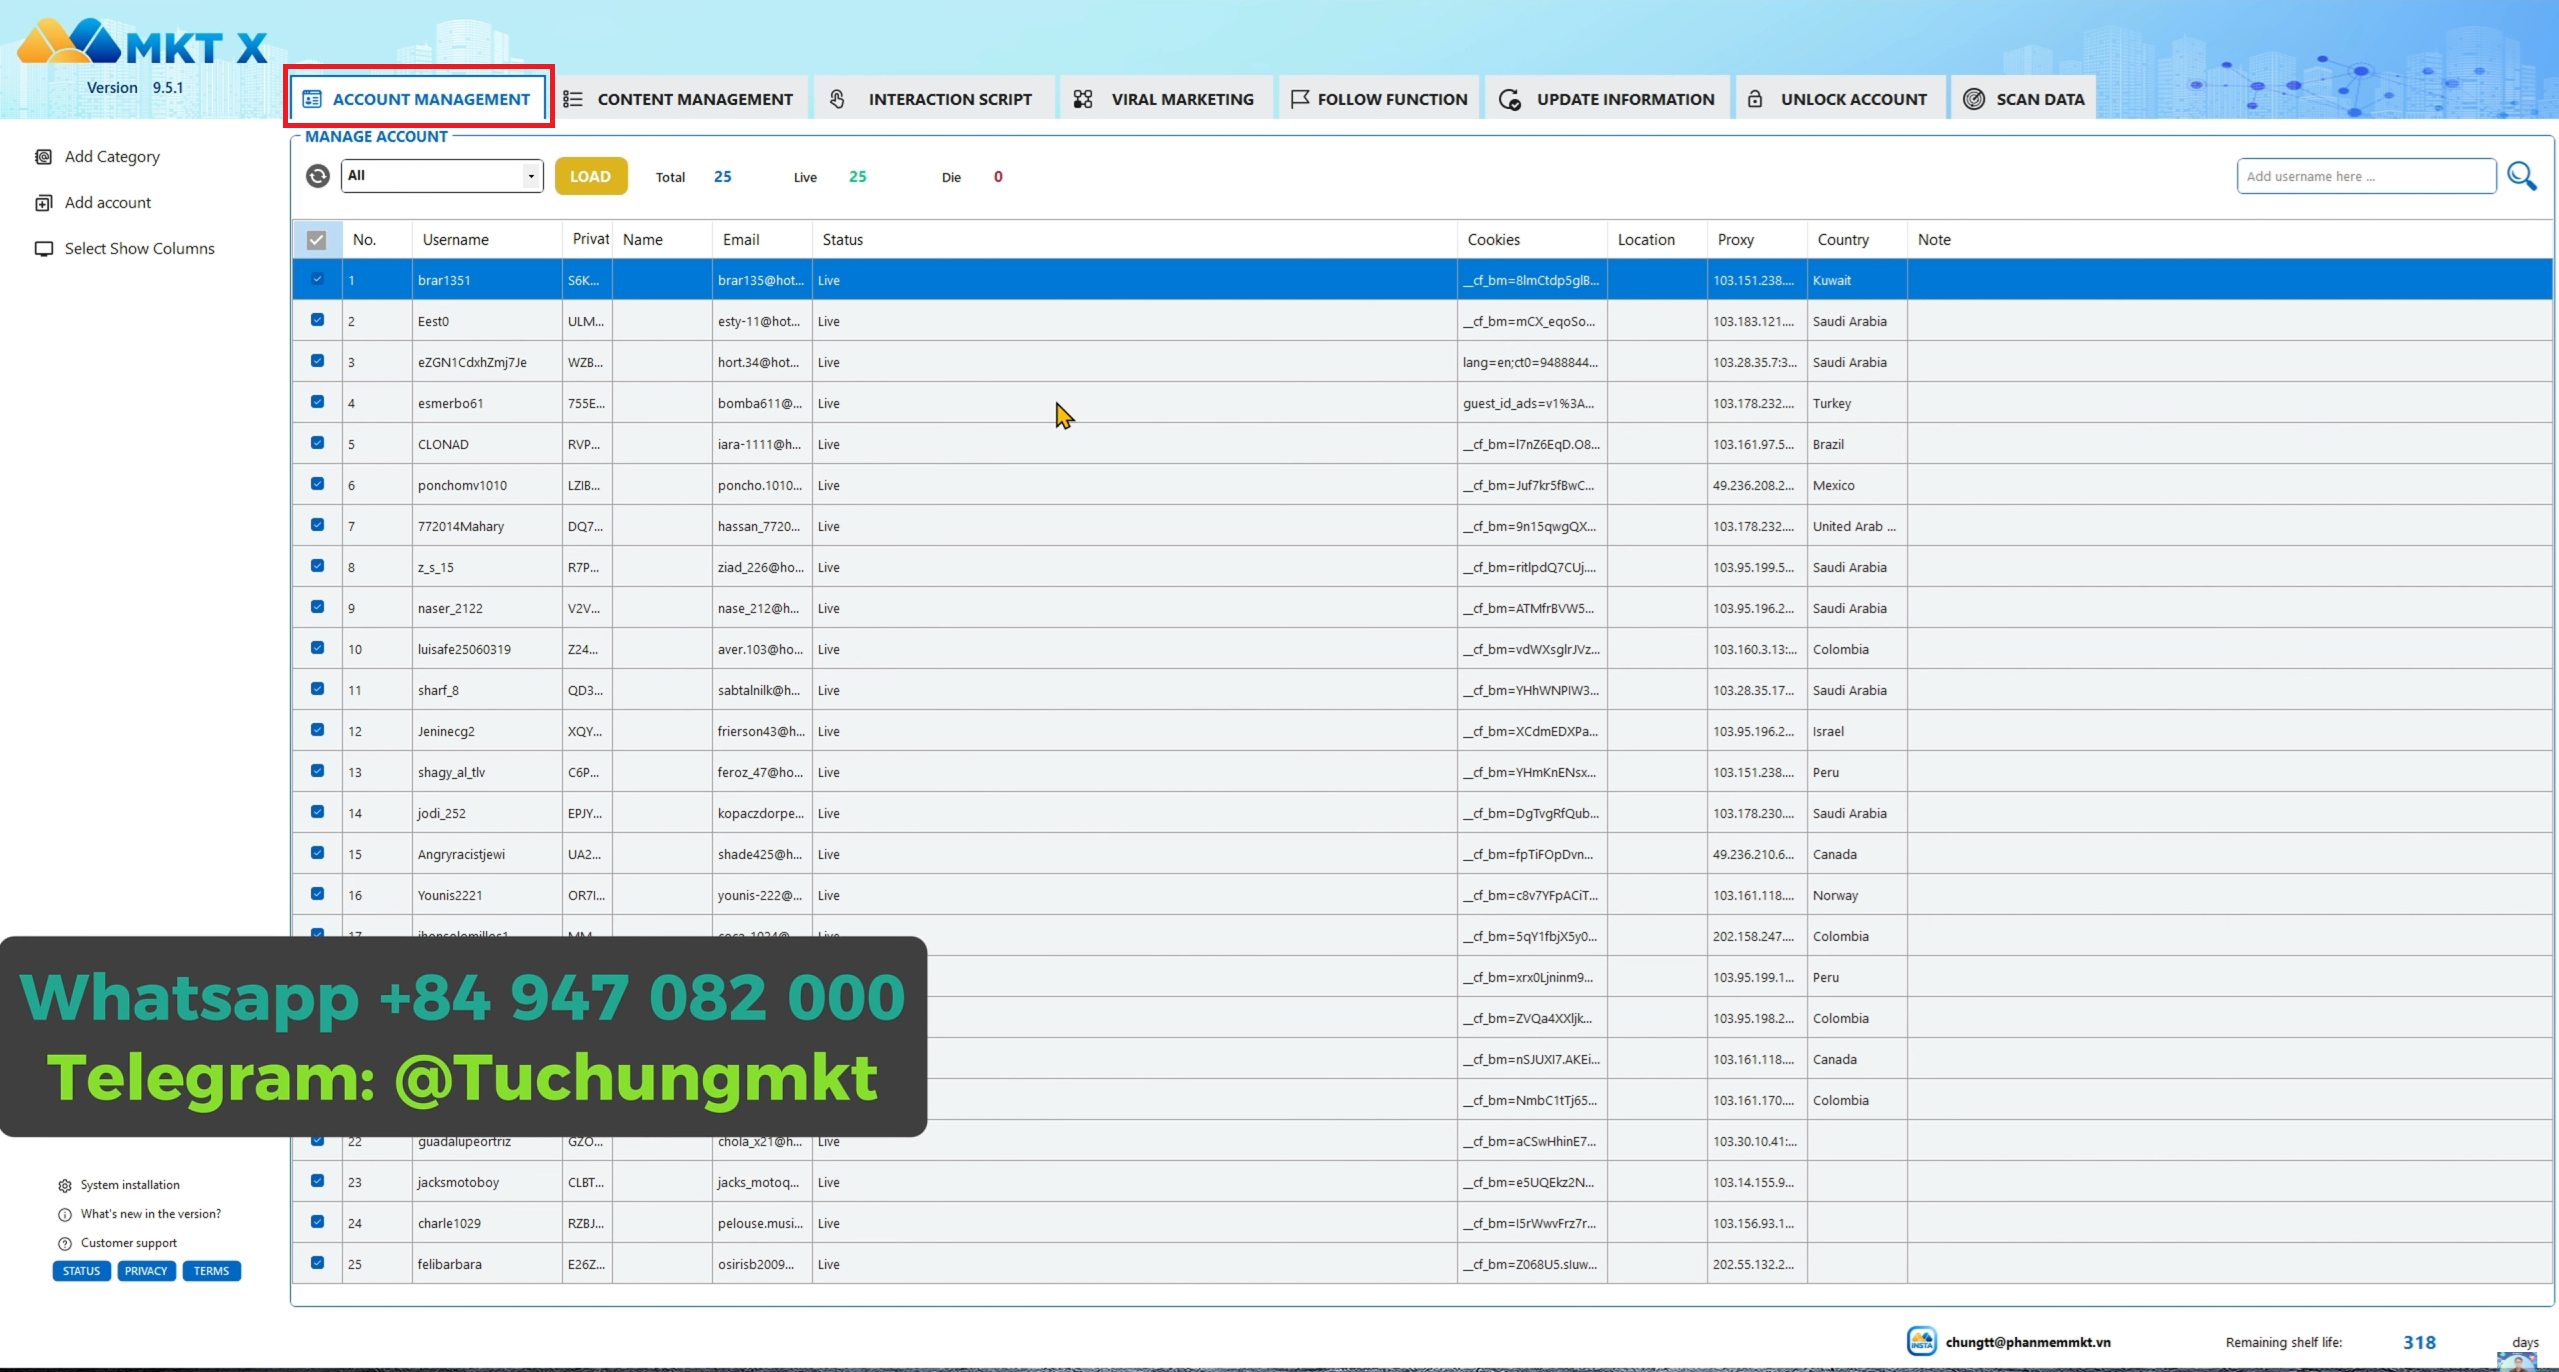Click the Select Show Columns monitor icon
This screenshot has height=1372, width=2559.
click(43, 249)
